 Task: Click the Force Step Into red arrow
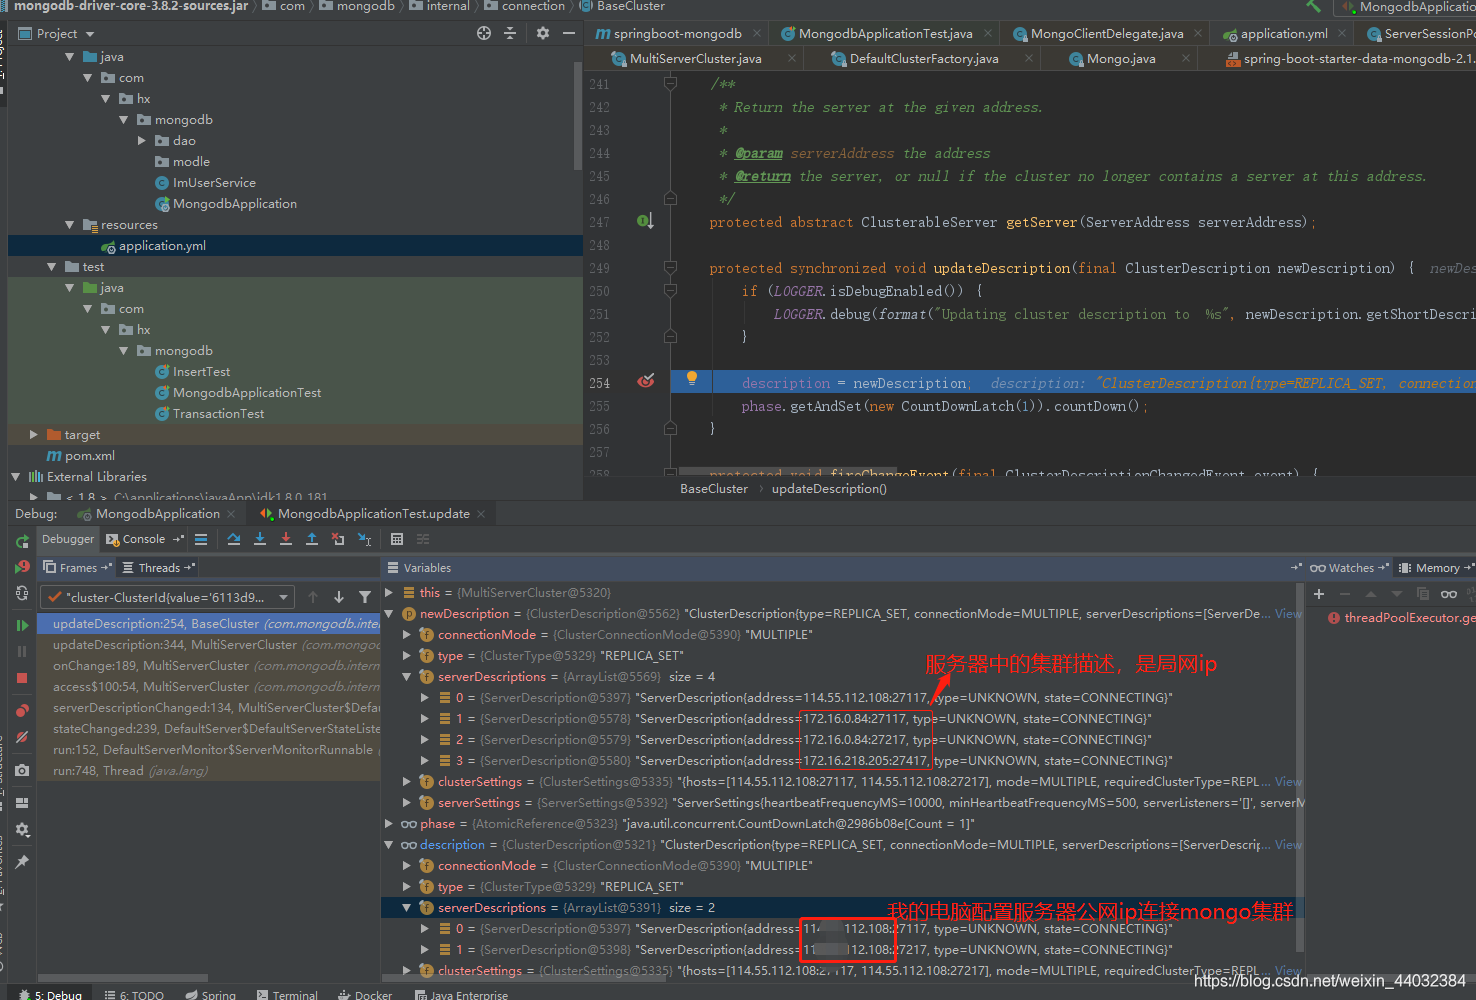[x=286, y=539]
